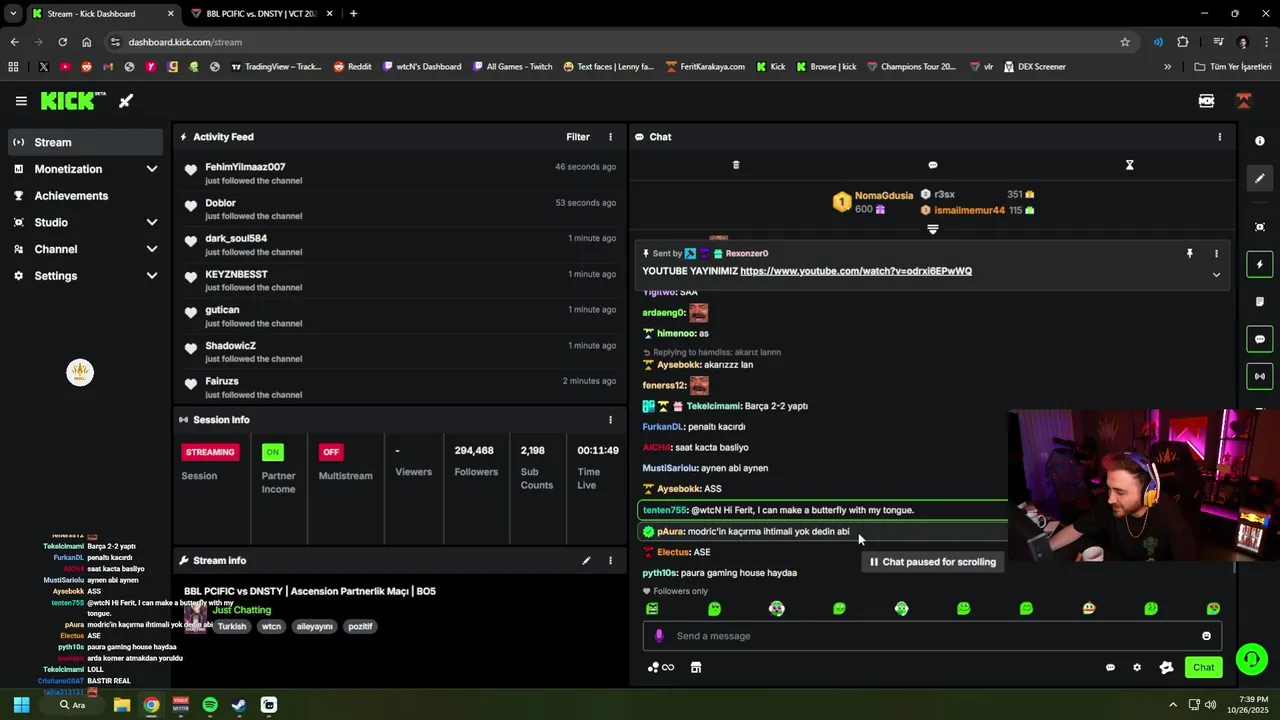Click the store shop icon below the message box
This screenshot has height=720, width=1280.
pyautogui.click(x=696, y=667)
